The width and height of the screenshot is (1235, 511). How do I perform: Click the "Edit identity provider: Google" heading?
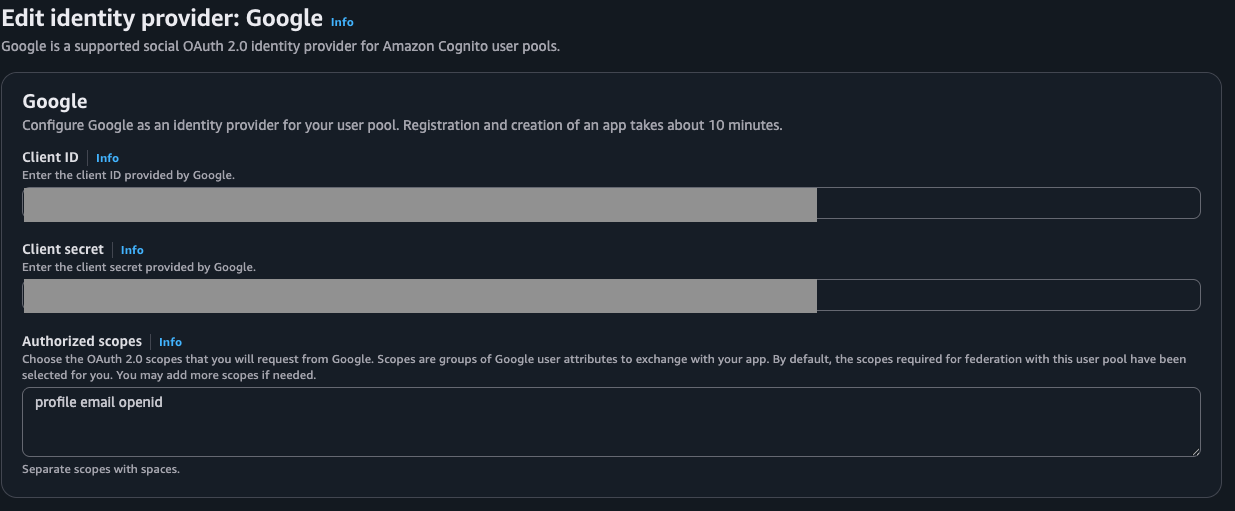pos(162,18)
